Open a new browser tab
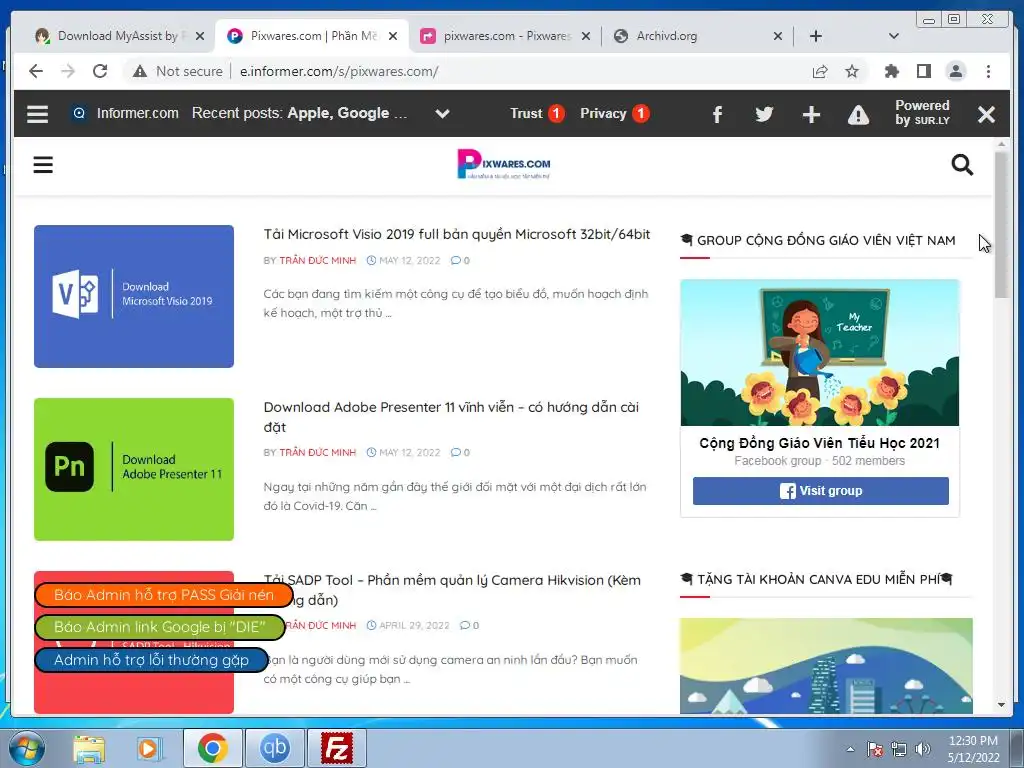Screen dimensions: 1024x768 (816, 36)
